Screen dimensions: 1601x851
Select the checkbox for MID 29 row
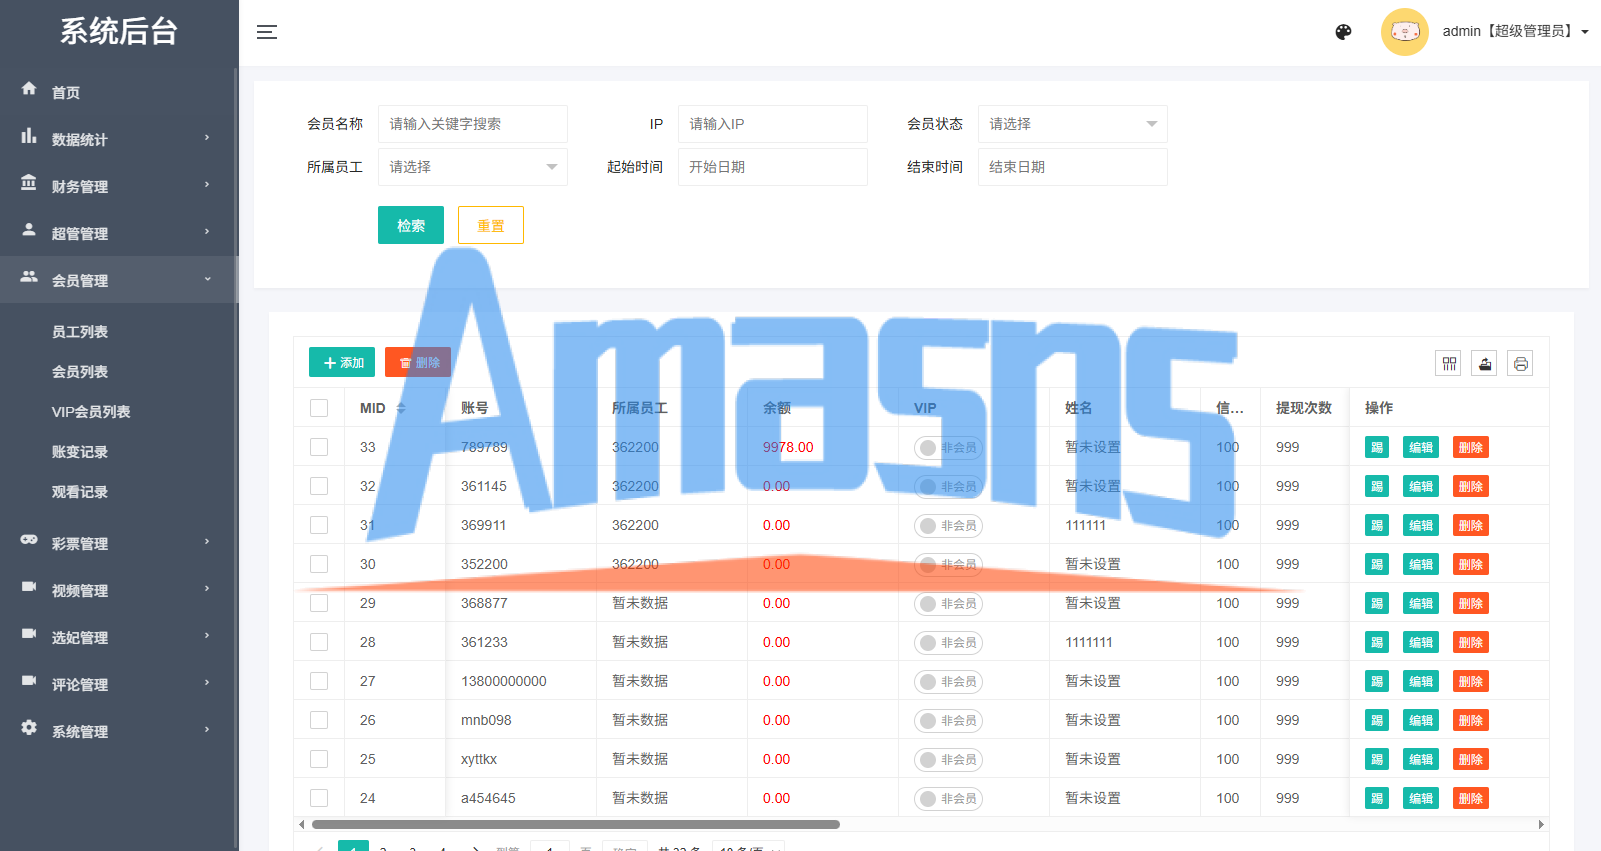coord(319,603)
